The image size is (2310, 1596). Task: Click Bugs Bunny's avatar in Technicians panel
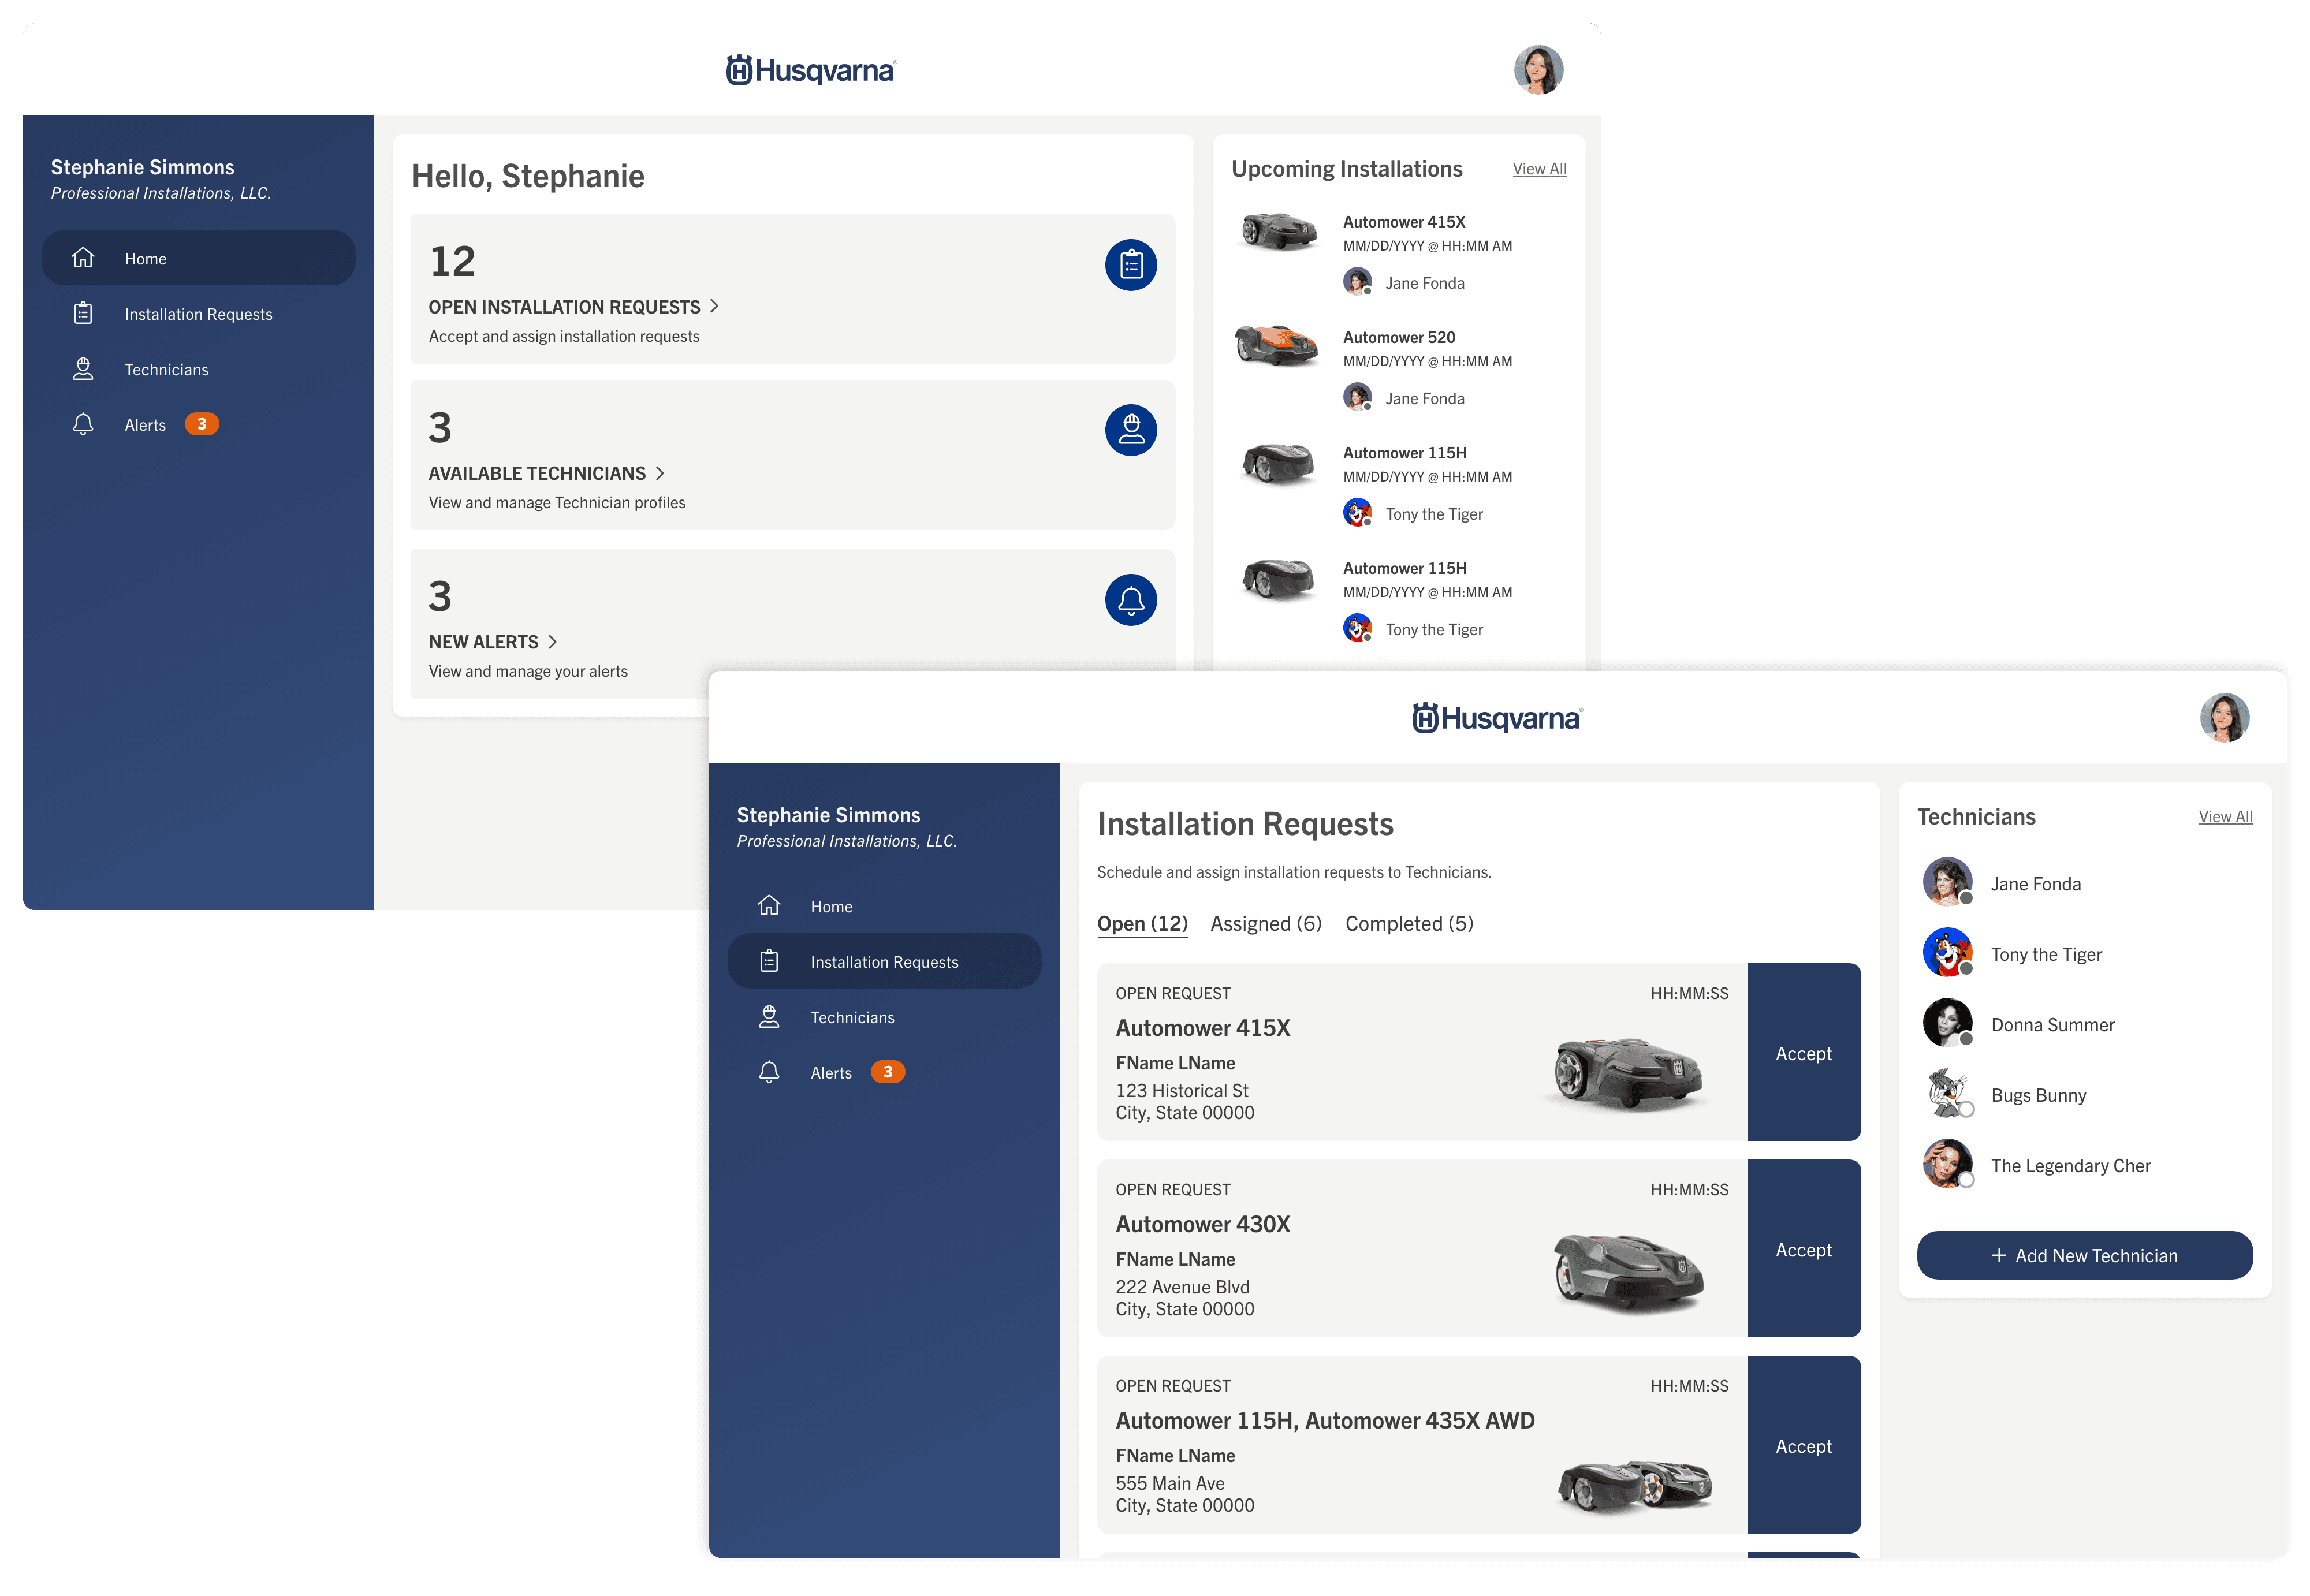[1948, 1094]
